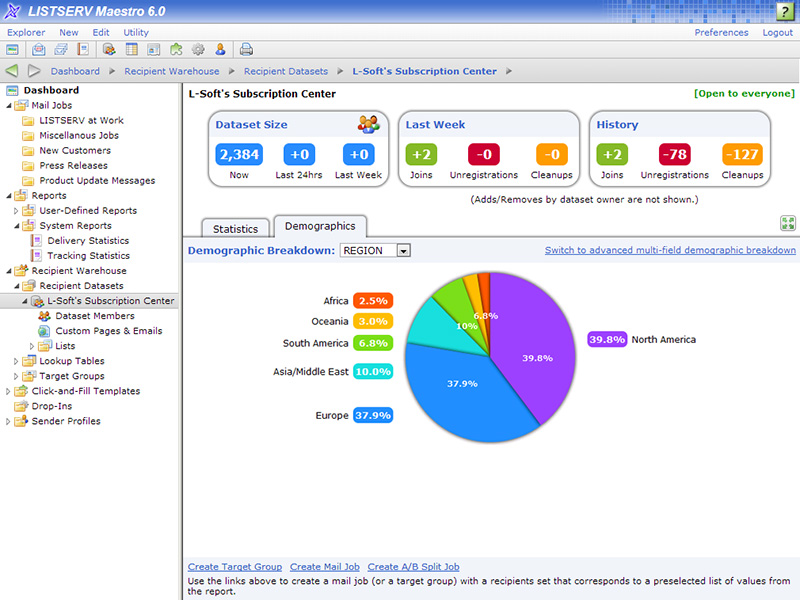Expand the Sender Profiles node
Image resolution: width=800 pixels, height=600 pixels.
[8, 421]
